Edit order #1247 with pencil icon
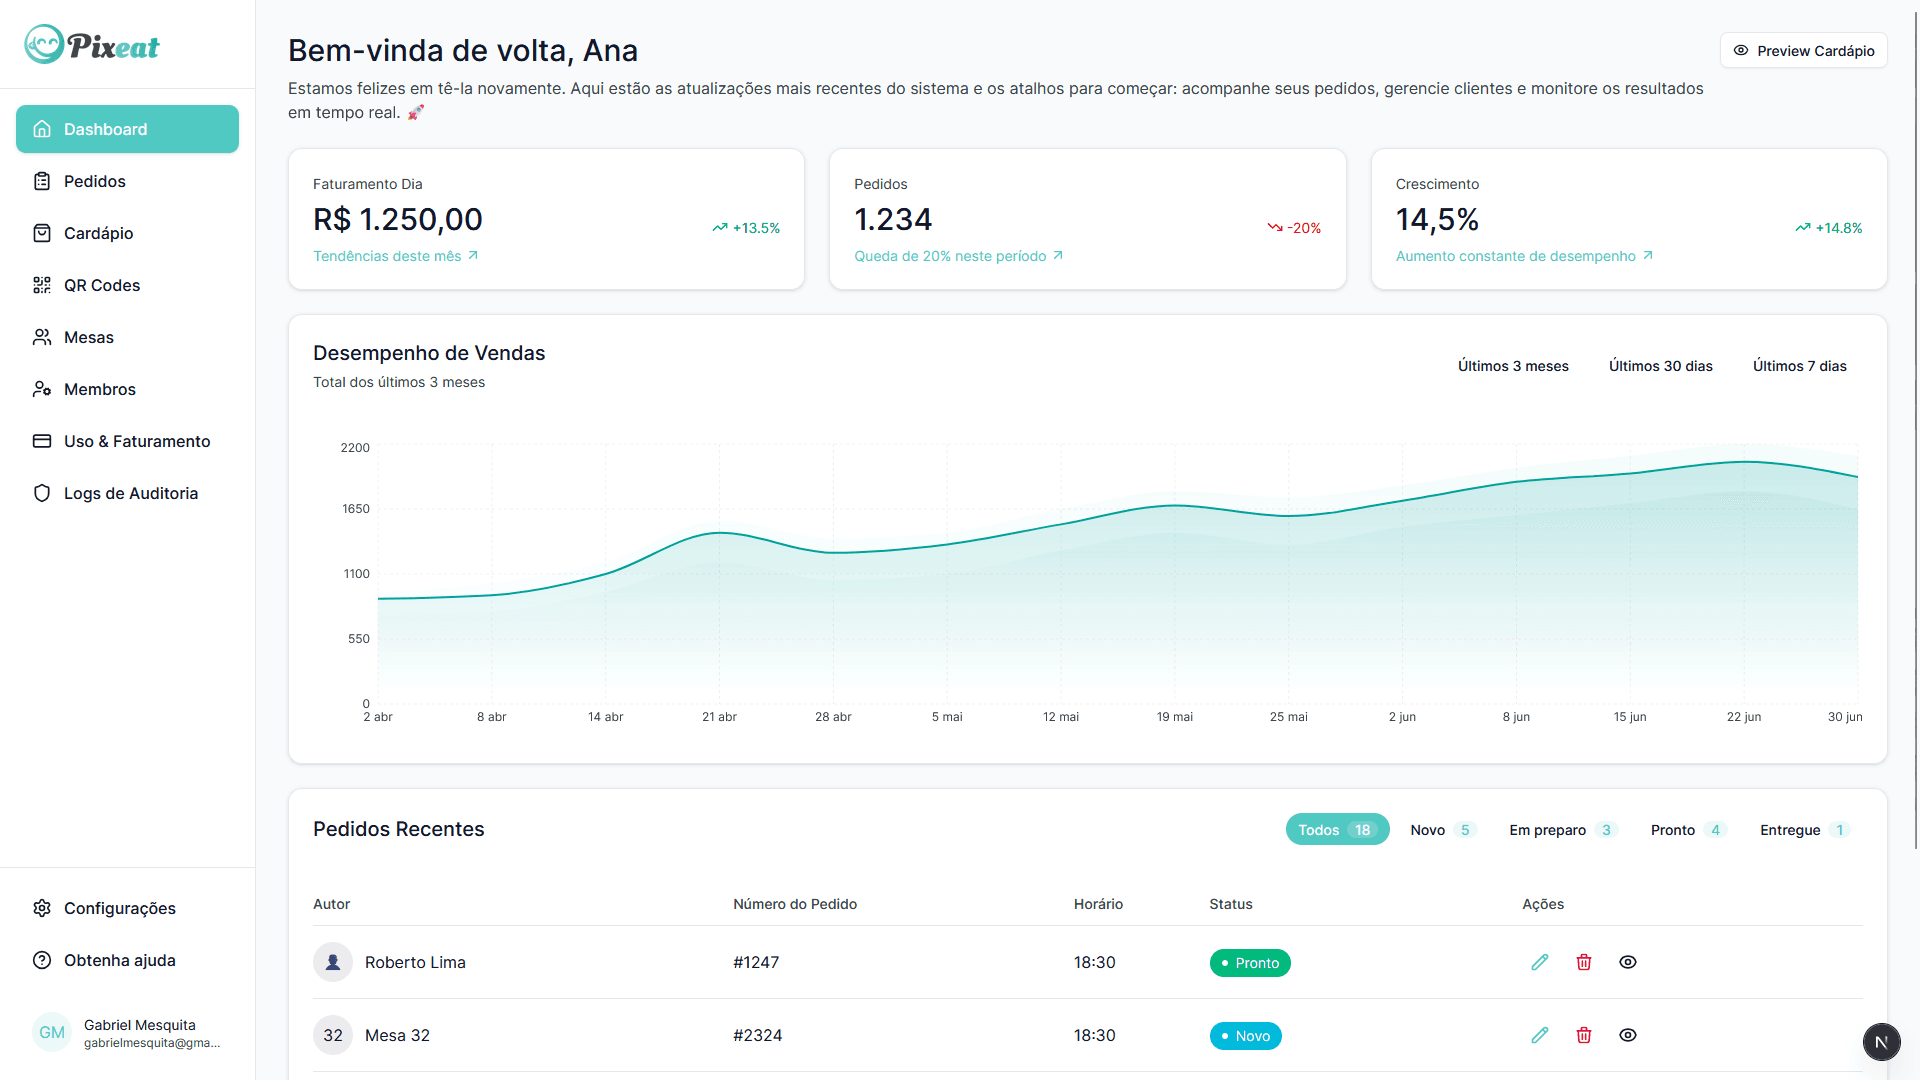Viewport: 1920px width, 1080px height. click(x=1540, y=962)
